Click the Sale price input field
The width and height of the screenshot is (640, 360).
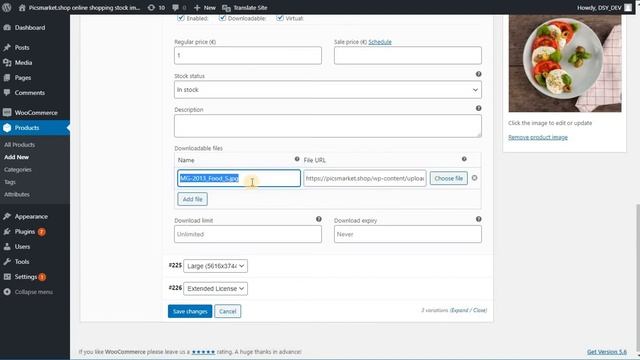point(408,56)
